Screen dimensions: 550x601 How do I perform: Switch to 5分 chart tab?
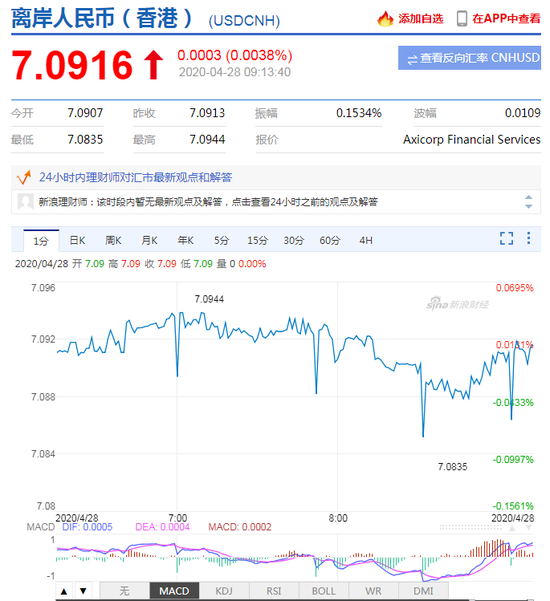(x=221, y=240)
